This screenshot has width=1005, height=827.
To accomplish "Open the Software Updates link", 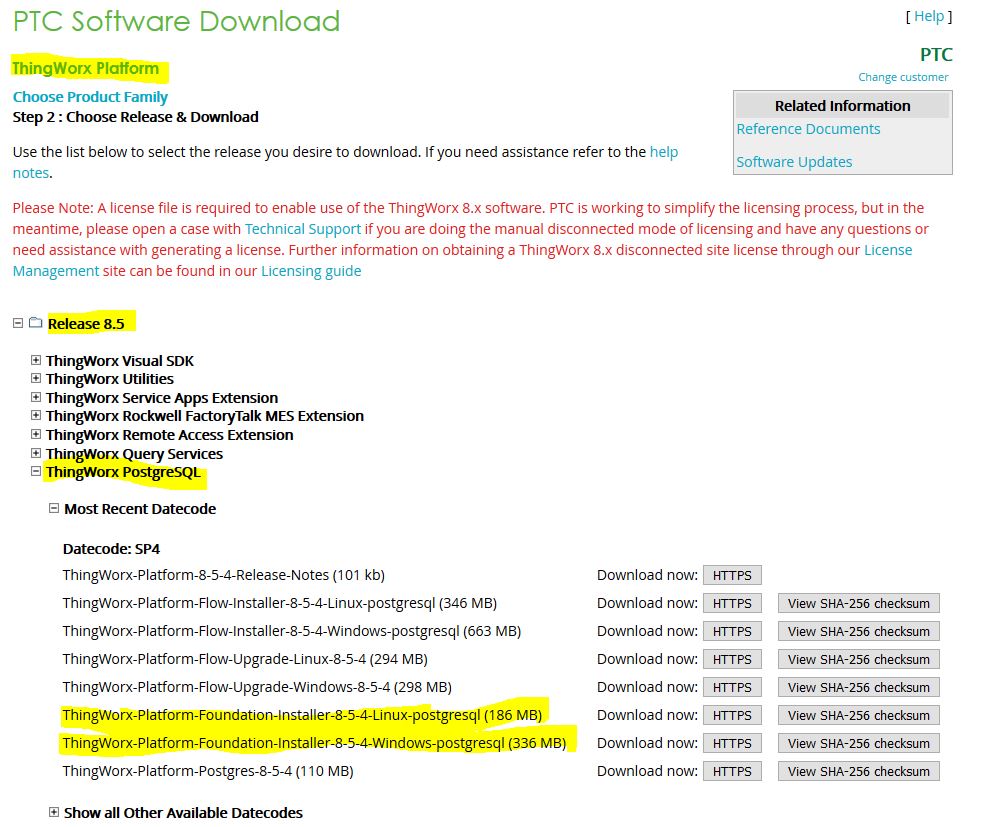I will pos(794,161).
